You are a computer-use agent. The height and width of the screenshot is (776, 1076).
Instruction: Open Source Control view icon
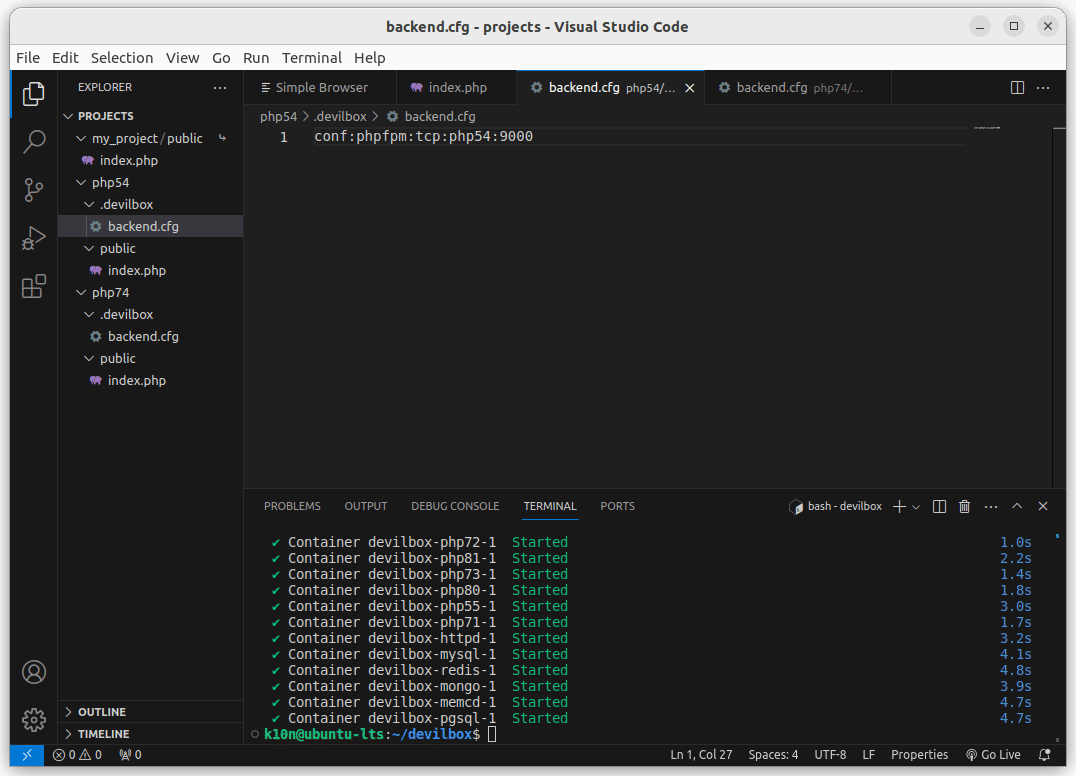point(34,189)
